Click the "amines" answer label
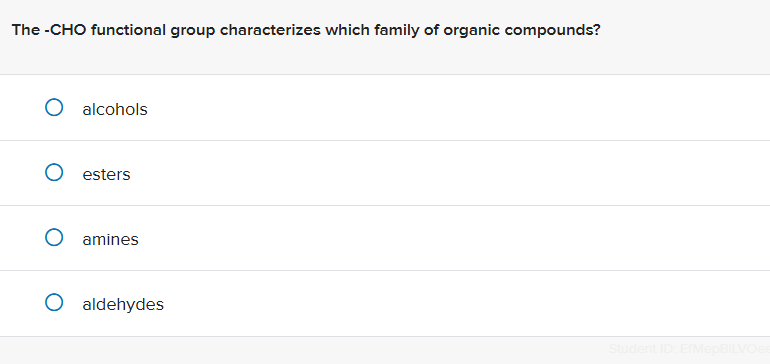770x364 pixels. pos(110,239)
